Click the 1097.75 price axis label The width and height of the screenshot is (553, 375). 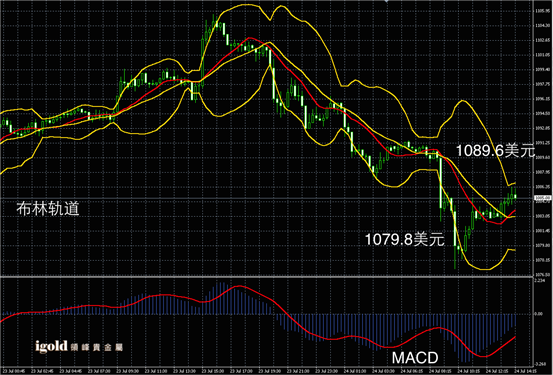(x=542, y=84)
